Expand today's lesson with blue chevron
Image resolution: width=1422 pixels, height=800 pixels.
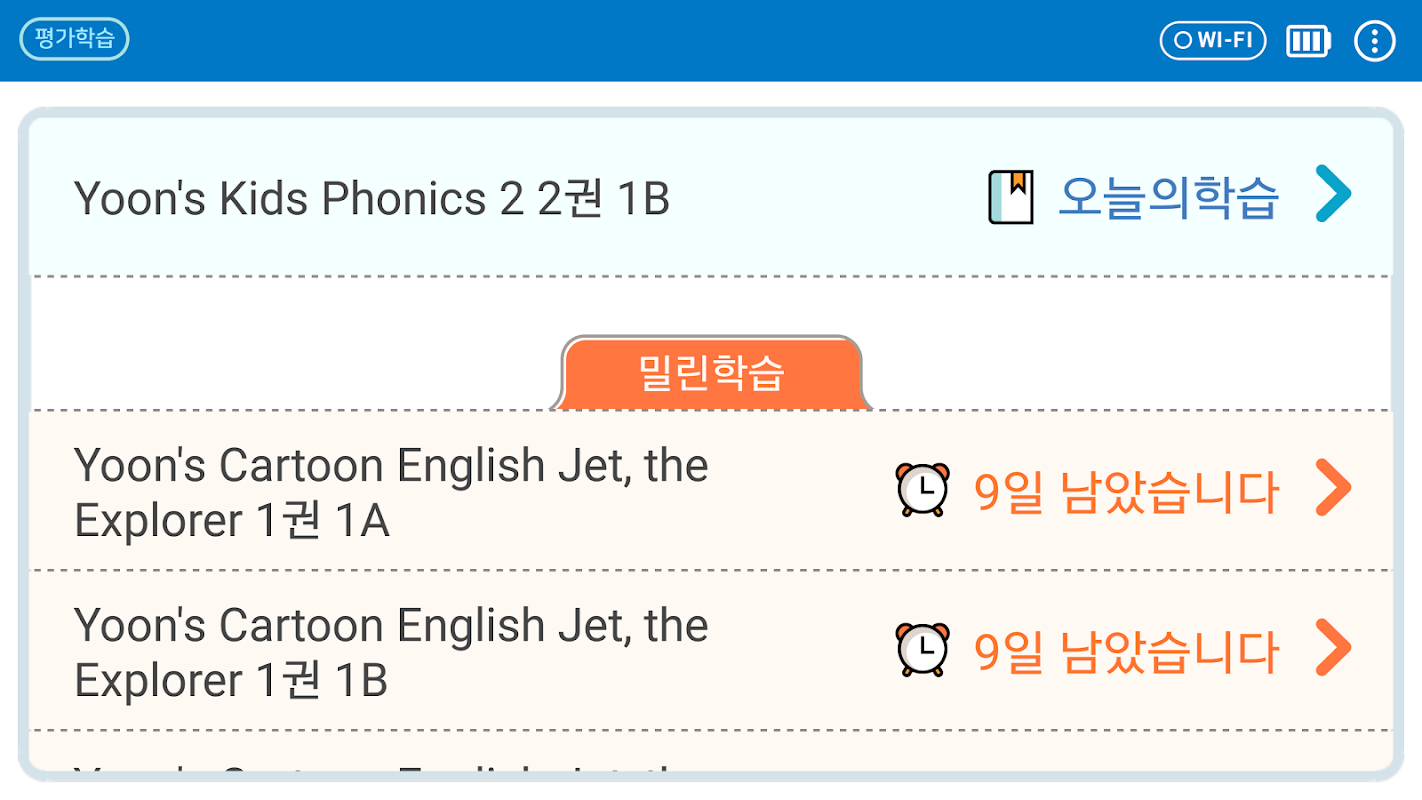1333,194
